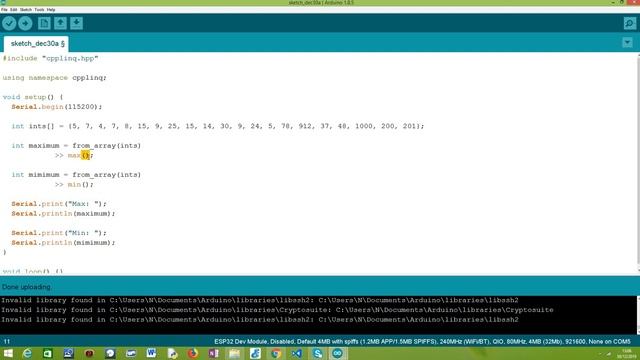This screenshot has width=640, height=360.
Task: Open File Explorer from the taskbar
Action: coord(234,353)
